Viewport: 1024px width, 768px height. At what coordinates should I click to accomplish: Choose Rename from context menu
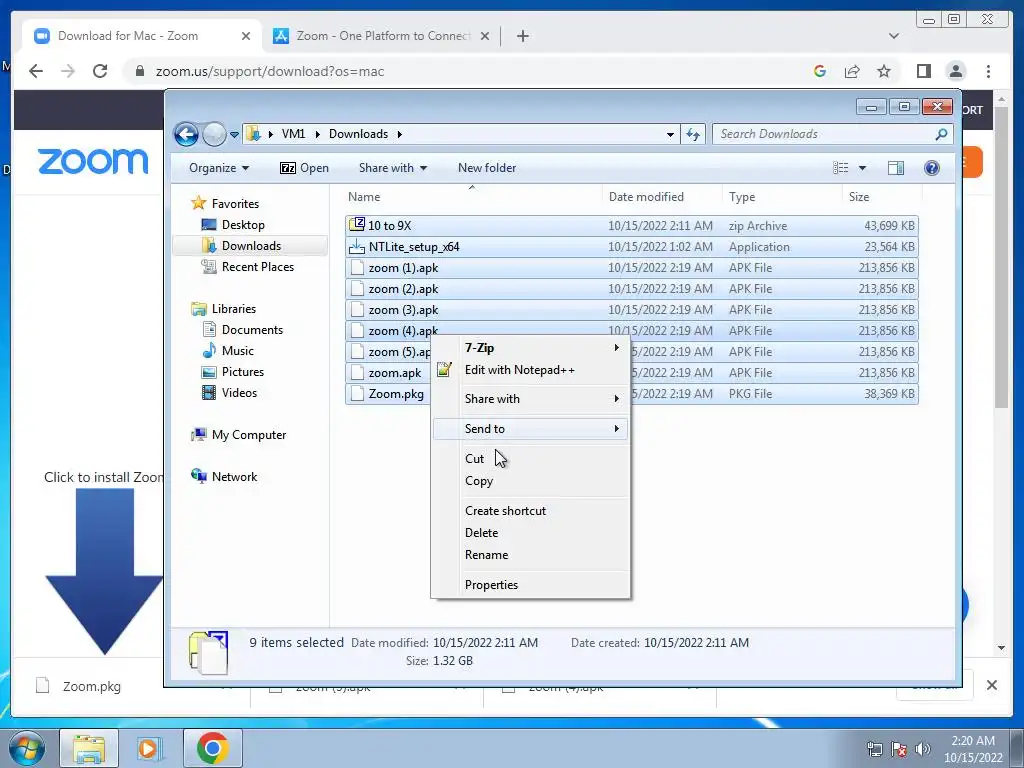click(x=530, y=555)
